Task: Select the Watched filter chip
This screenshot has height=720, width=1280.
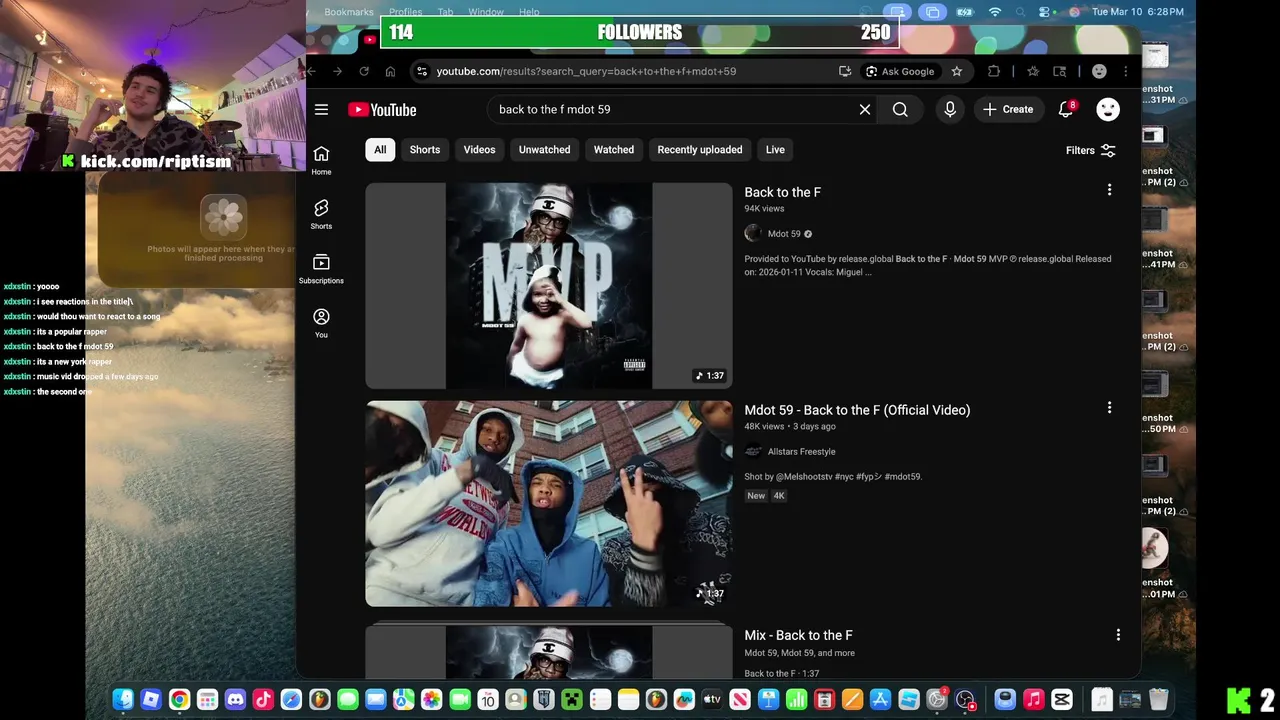Action: pyautogui.click(x=614, y=150)
